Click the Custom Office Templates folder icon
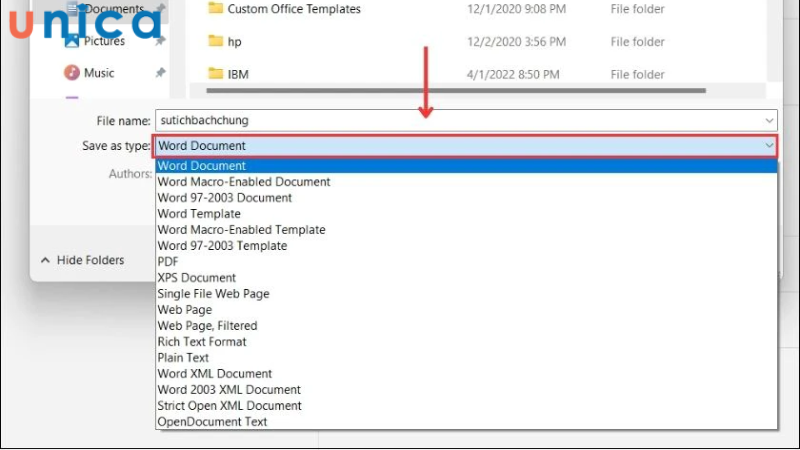This screenshot has width=800, height=450. tap(215, 9)
